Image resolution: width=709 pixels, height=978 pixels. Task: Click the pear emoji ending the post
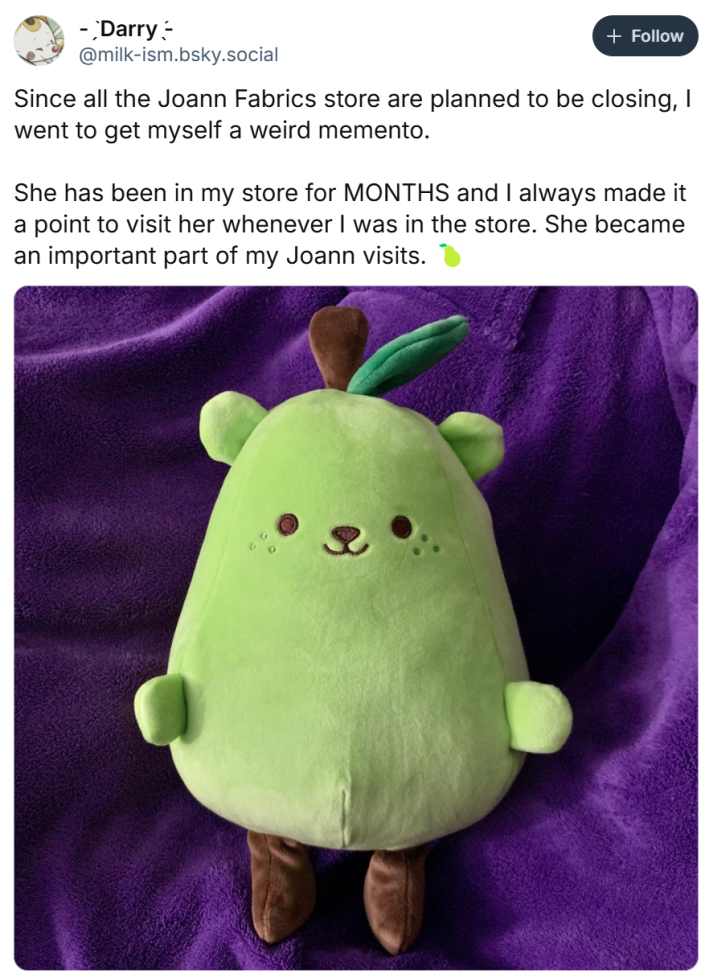(x=451, y=255)
